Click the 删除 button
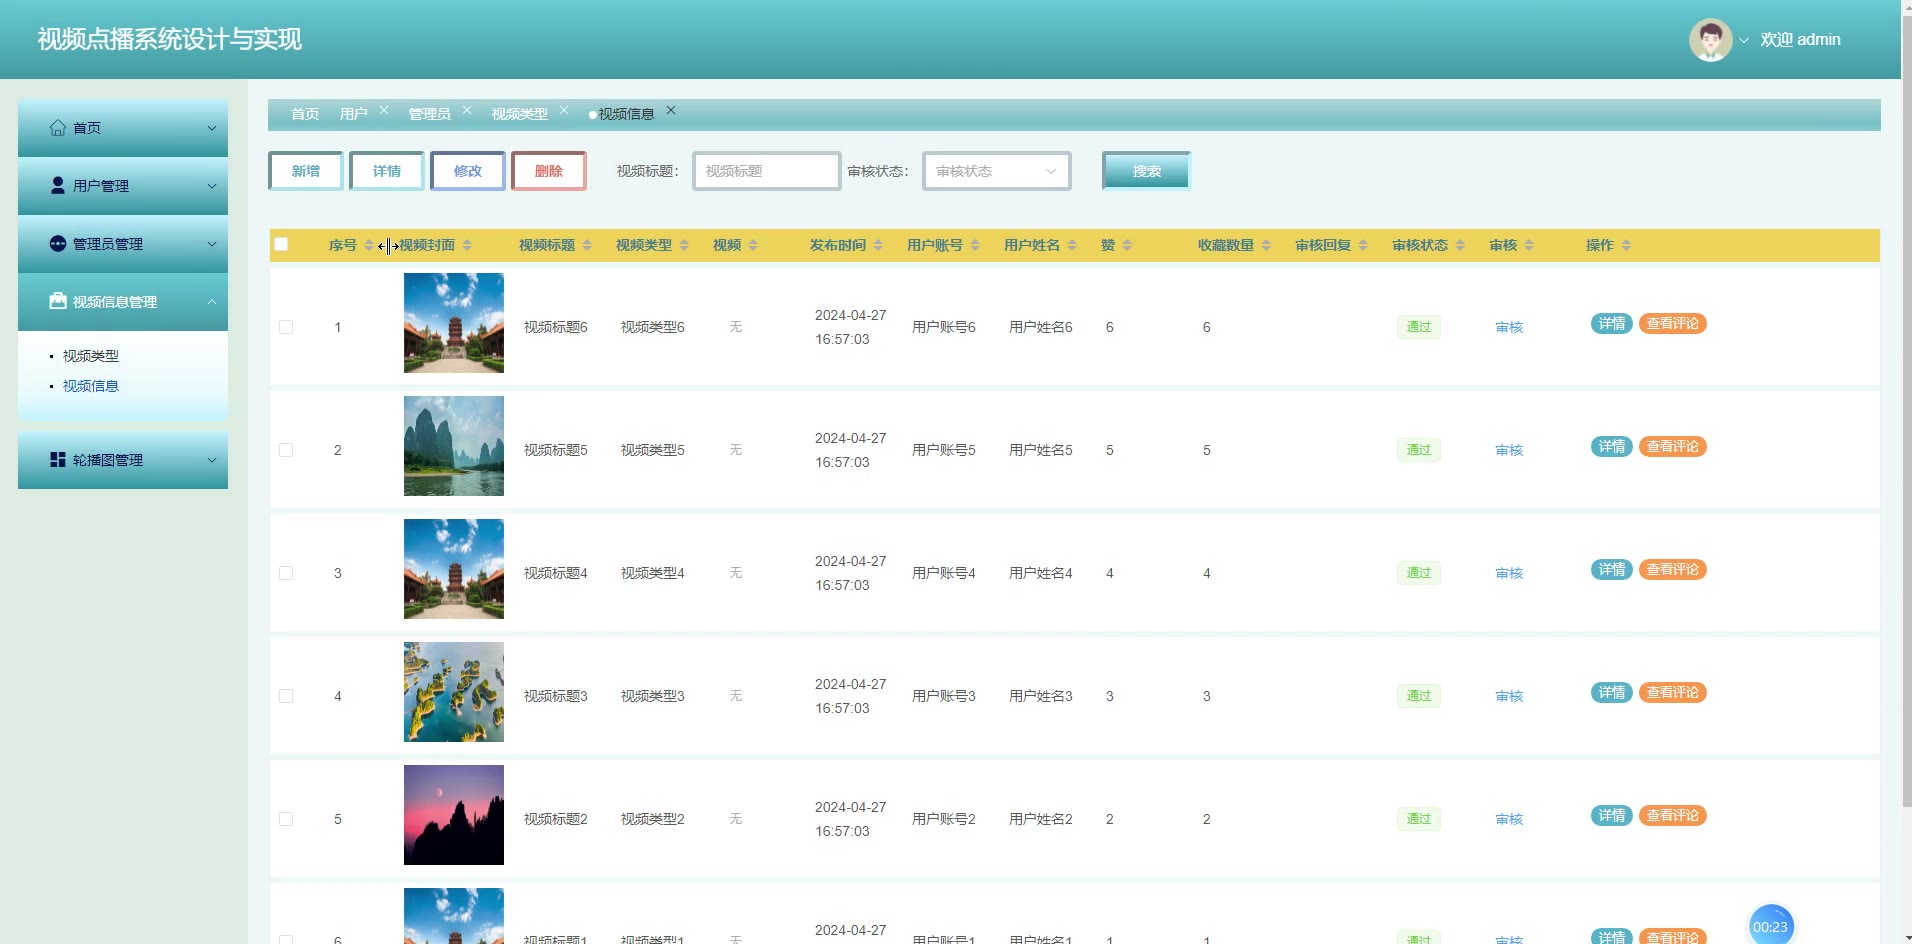Screen dimensions: 1912x944 pos(549,171)
